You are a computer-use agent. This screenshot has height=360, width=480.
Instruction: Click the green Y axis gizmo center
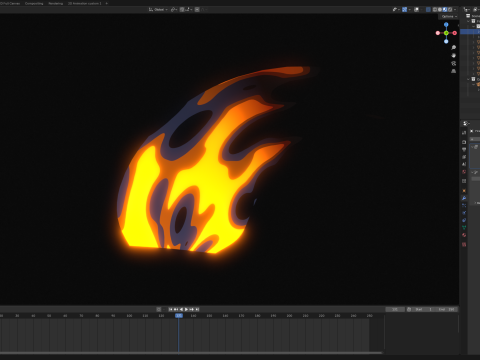(x=446, y=33)
